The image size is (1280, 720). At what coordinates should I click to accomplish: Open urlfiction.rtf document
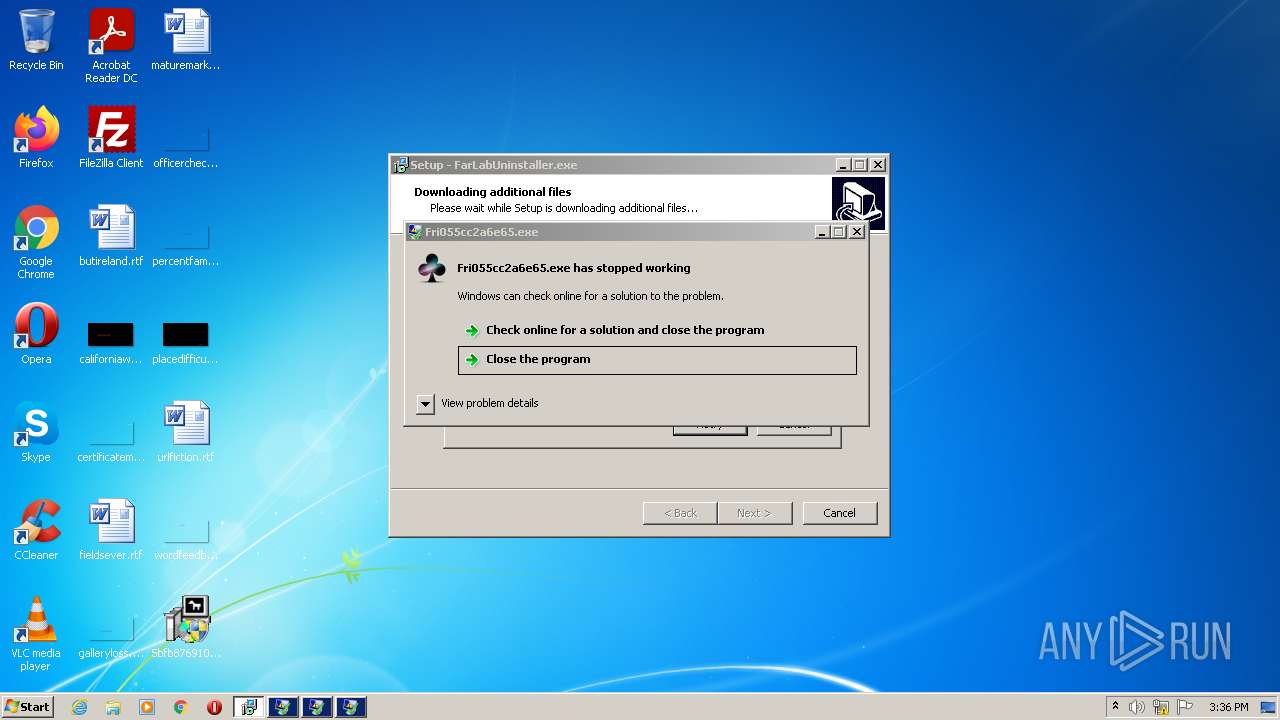186,432
